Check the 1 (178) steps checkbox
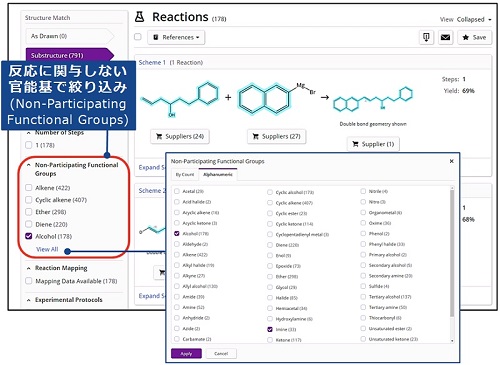The height and width of the screenshot is (365, 500). (x=29, y=145)
